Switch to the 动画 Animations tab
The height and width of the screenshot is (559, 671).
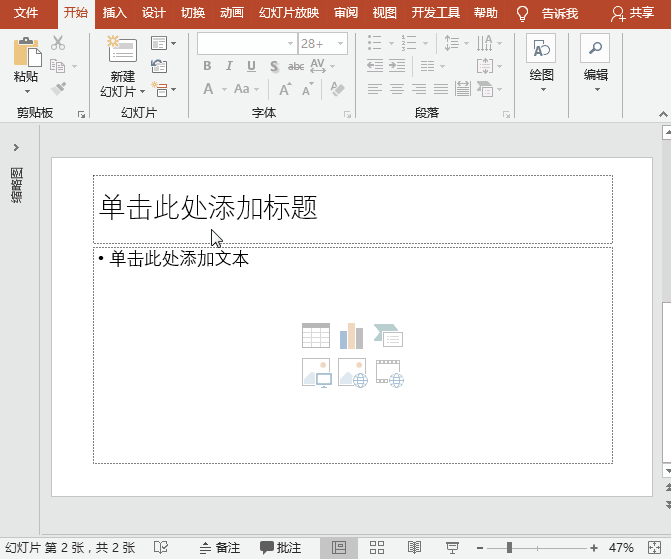click(x=232, y=13)
